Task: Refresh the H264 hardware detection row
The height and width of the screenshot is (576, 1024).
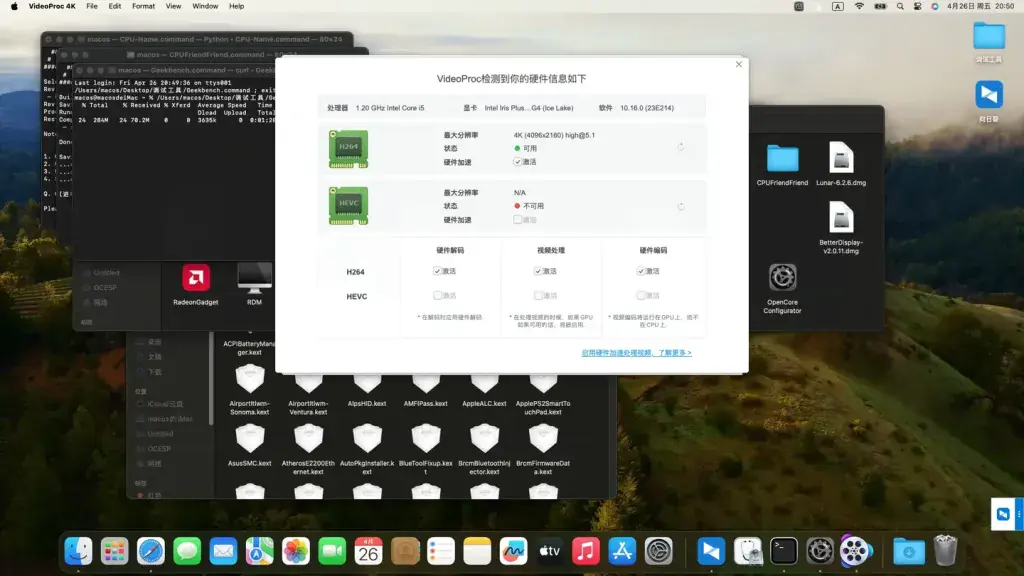Action: [x=680, y=147]
